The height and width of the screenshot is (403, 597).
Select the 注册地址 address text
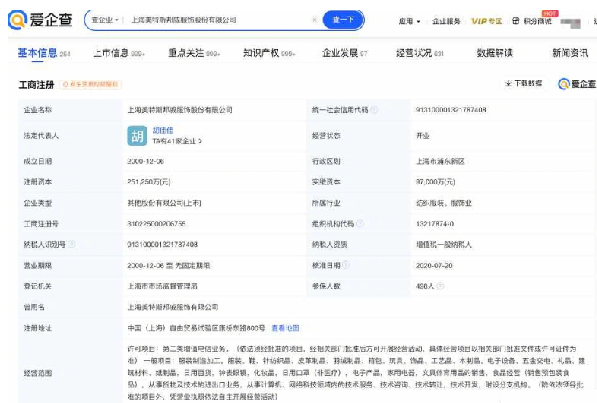[196, 328]
